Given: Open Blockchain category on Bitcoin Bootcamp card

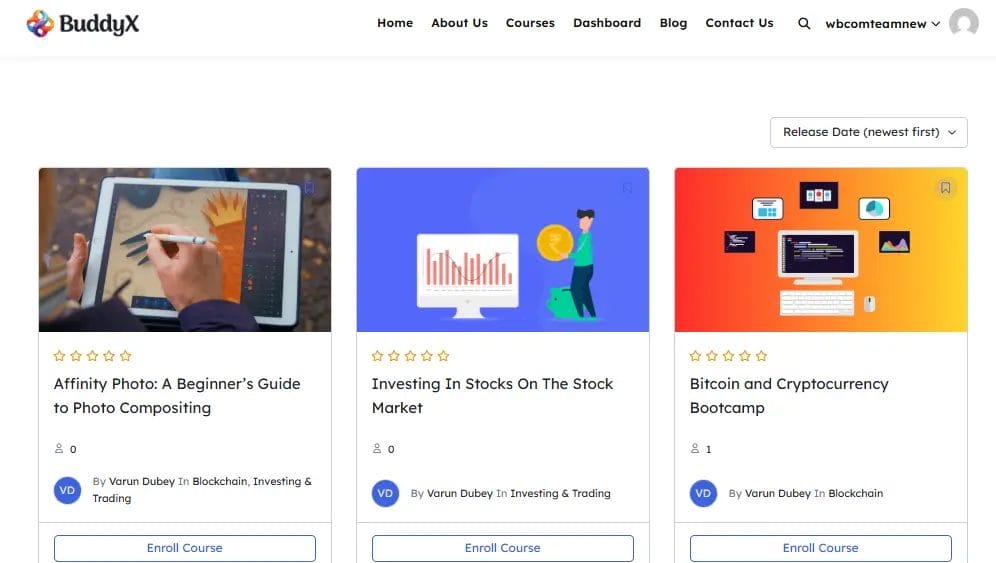Looking at the screenshot, I should (856, 493).
